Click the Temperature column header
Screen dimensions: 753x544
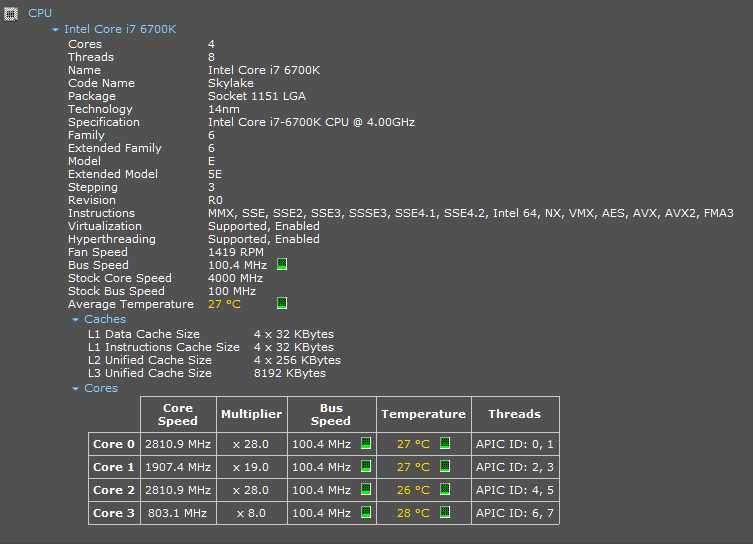coord(424,414)
